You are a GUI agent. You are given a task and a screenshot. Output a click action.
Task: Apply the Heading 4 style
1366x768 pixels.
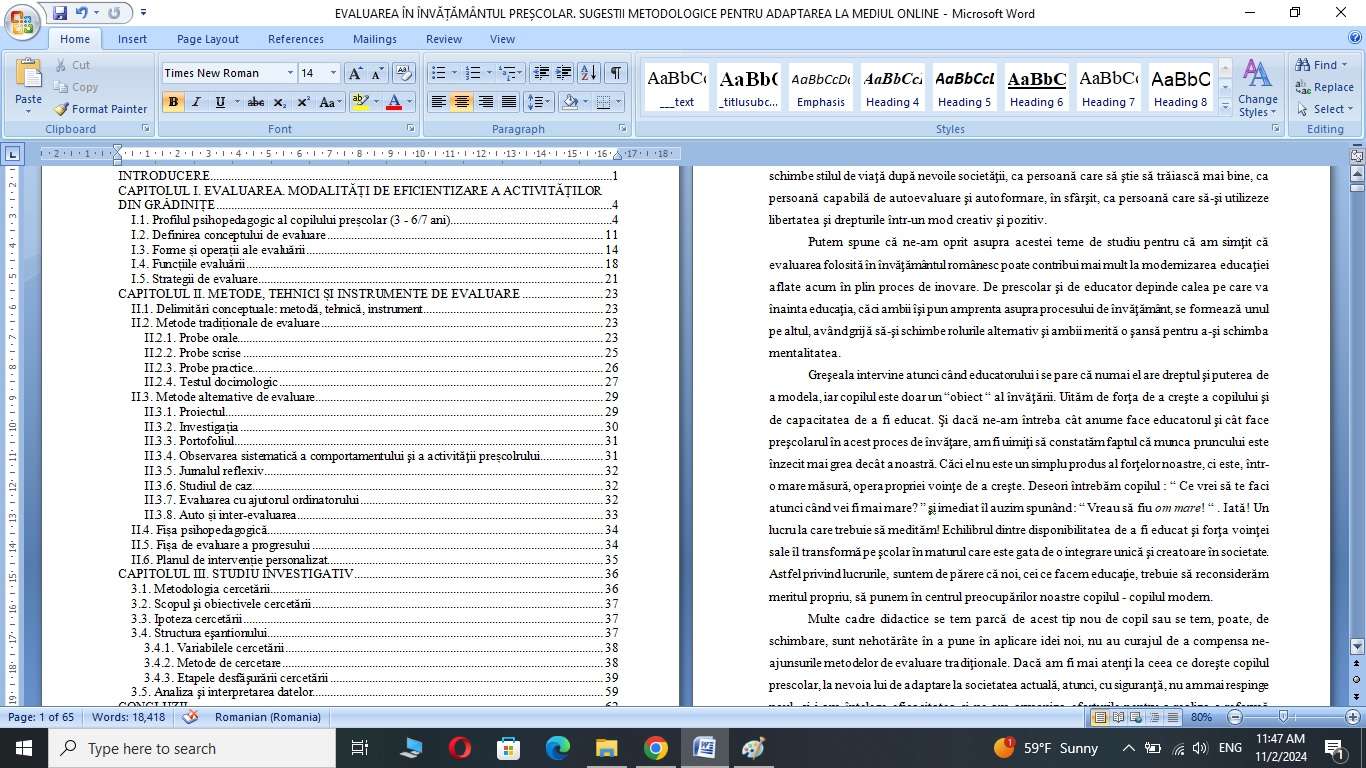pyautogui.click(x=893, y=88)
